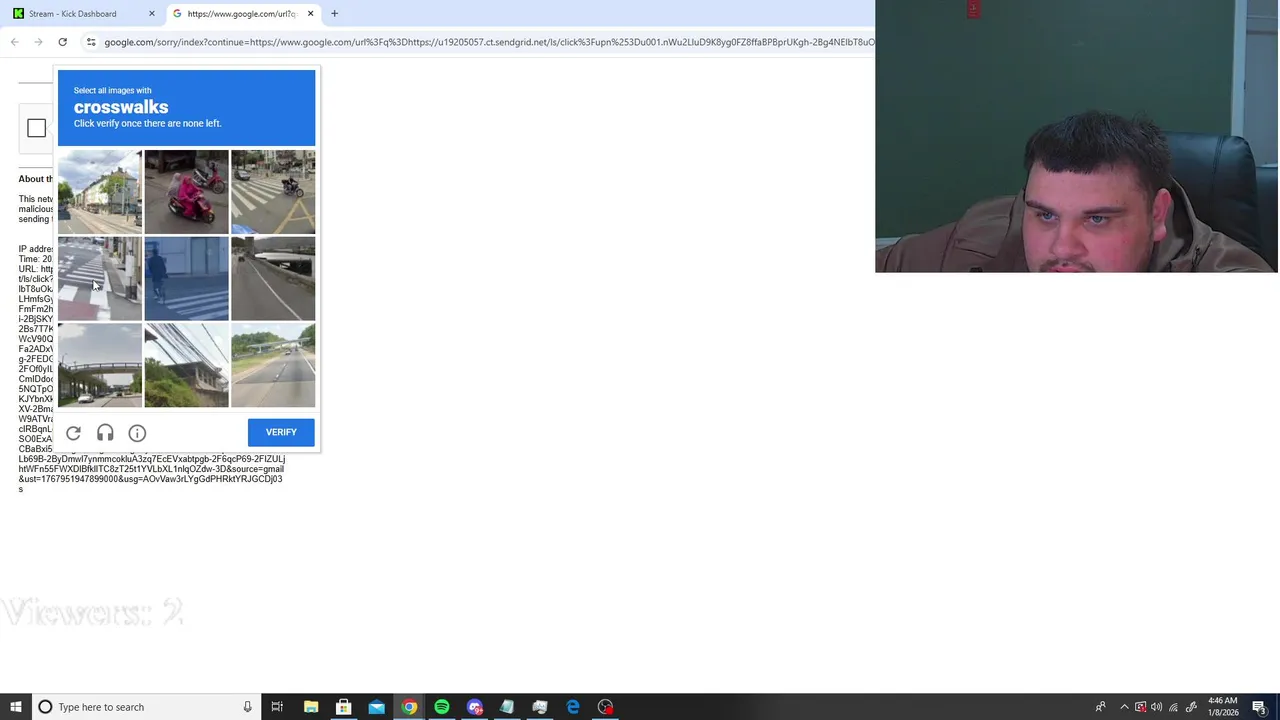Select the power lines and building tile
1280x720 pixels.
coord(186,366)
